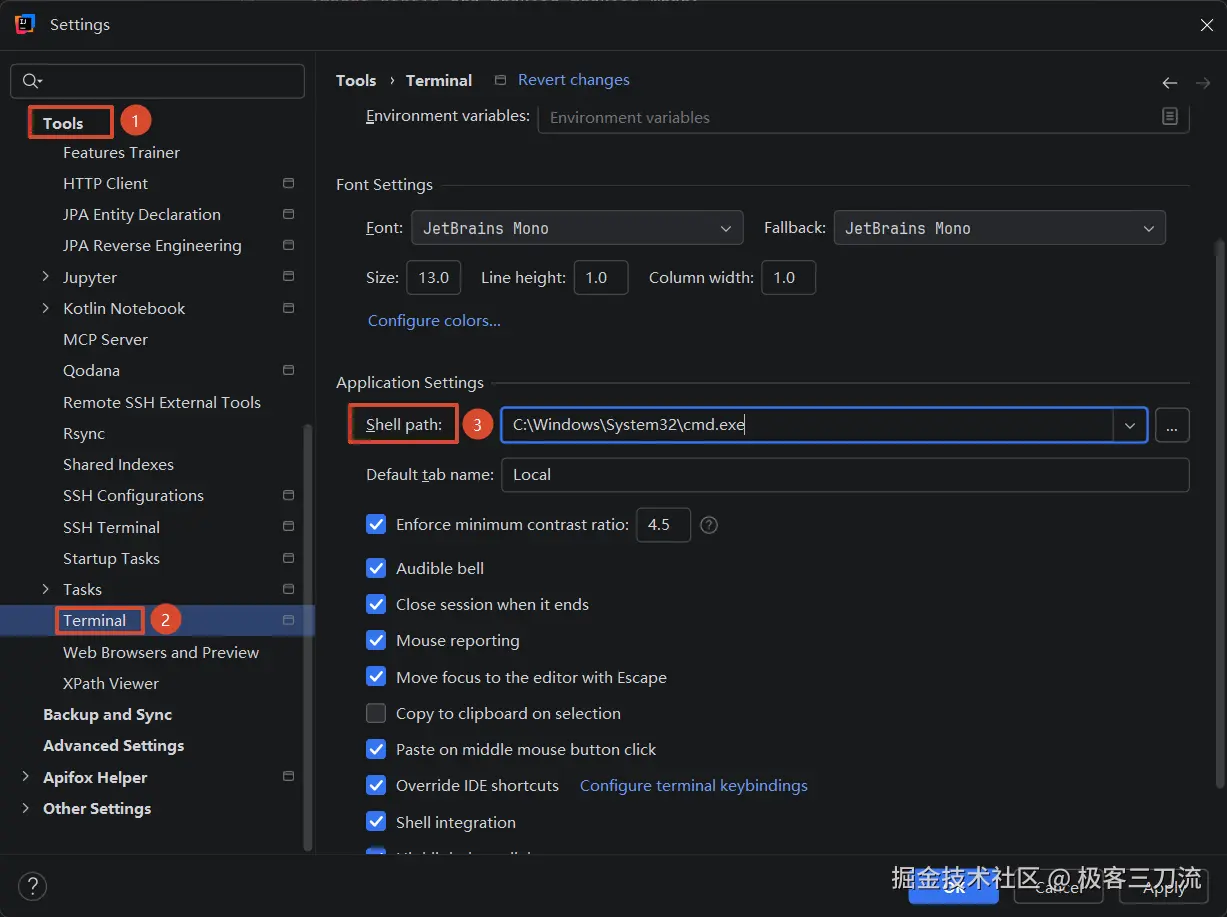Toggle Close session when it ends

tap(376, 604)
